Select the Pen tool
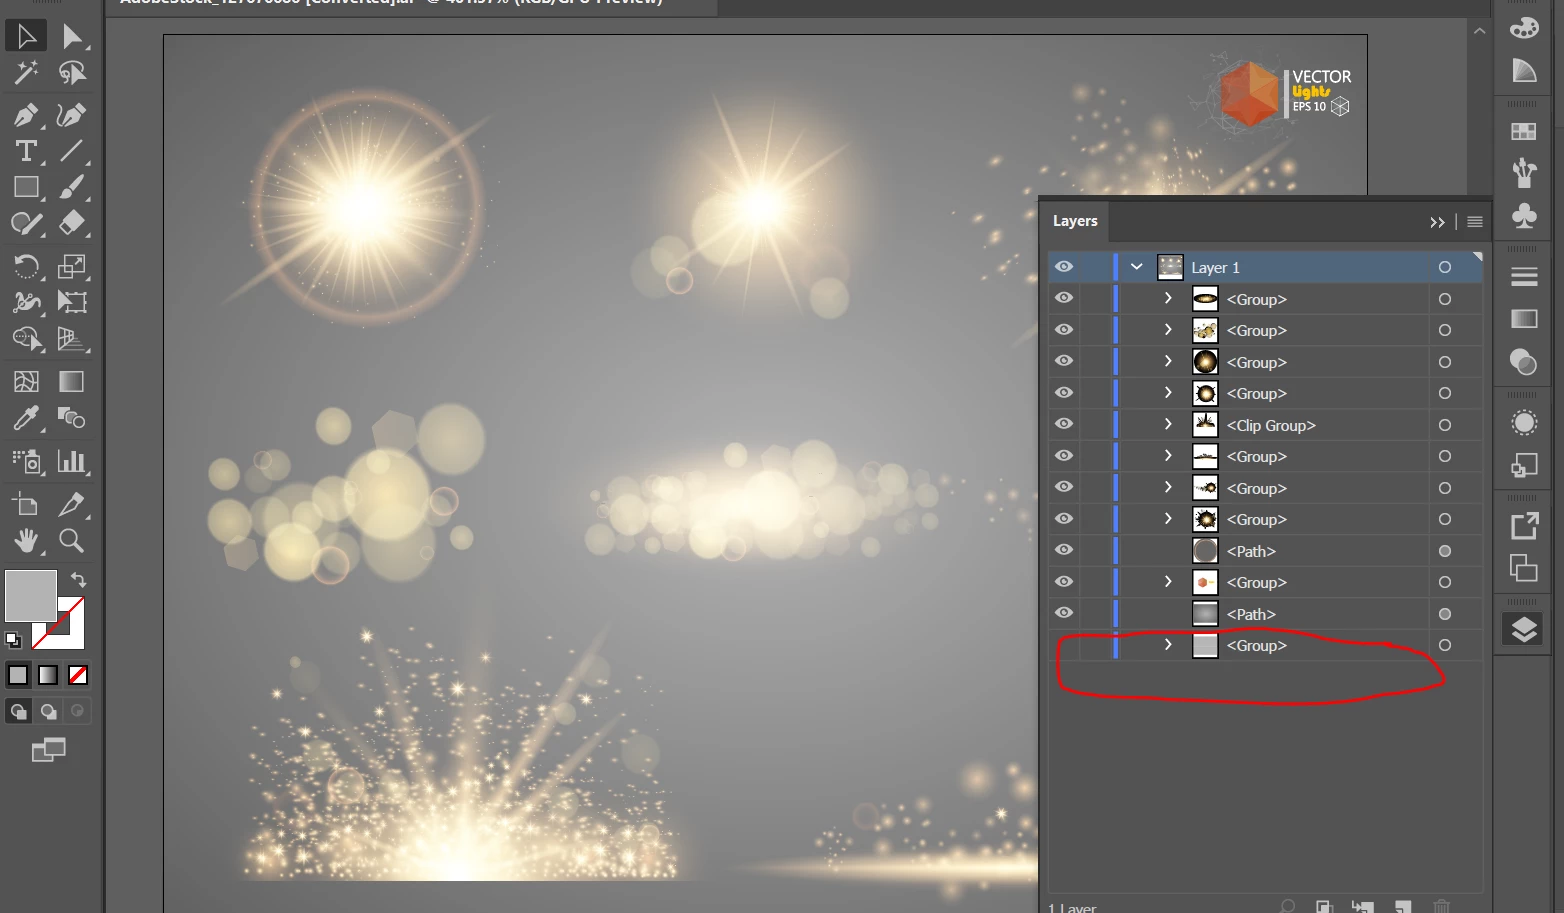This screenshot has height=913, width=1564. (26, 115)
